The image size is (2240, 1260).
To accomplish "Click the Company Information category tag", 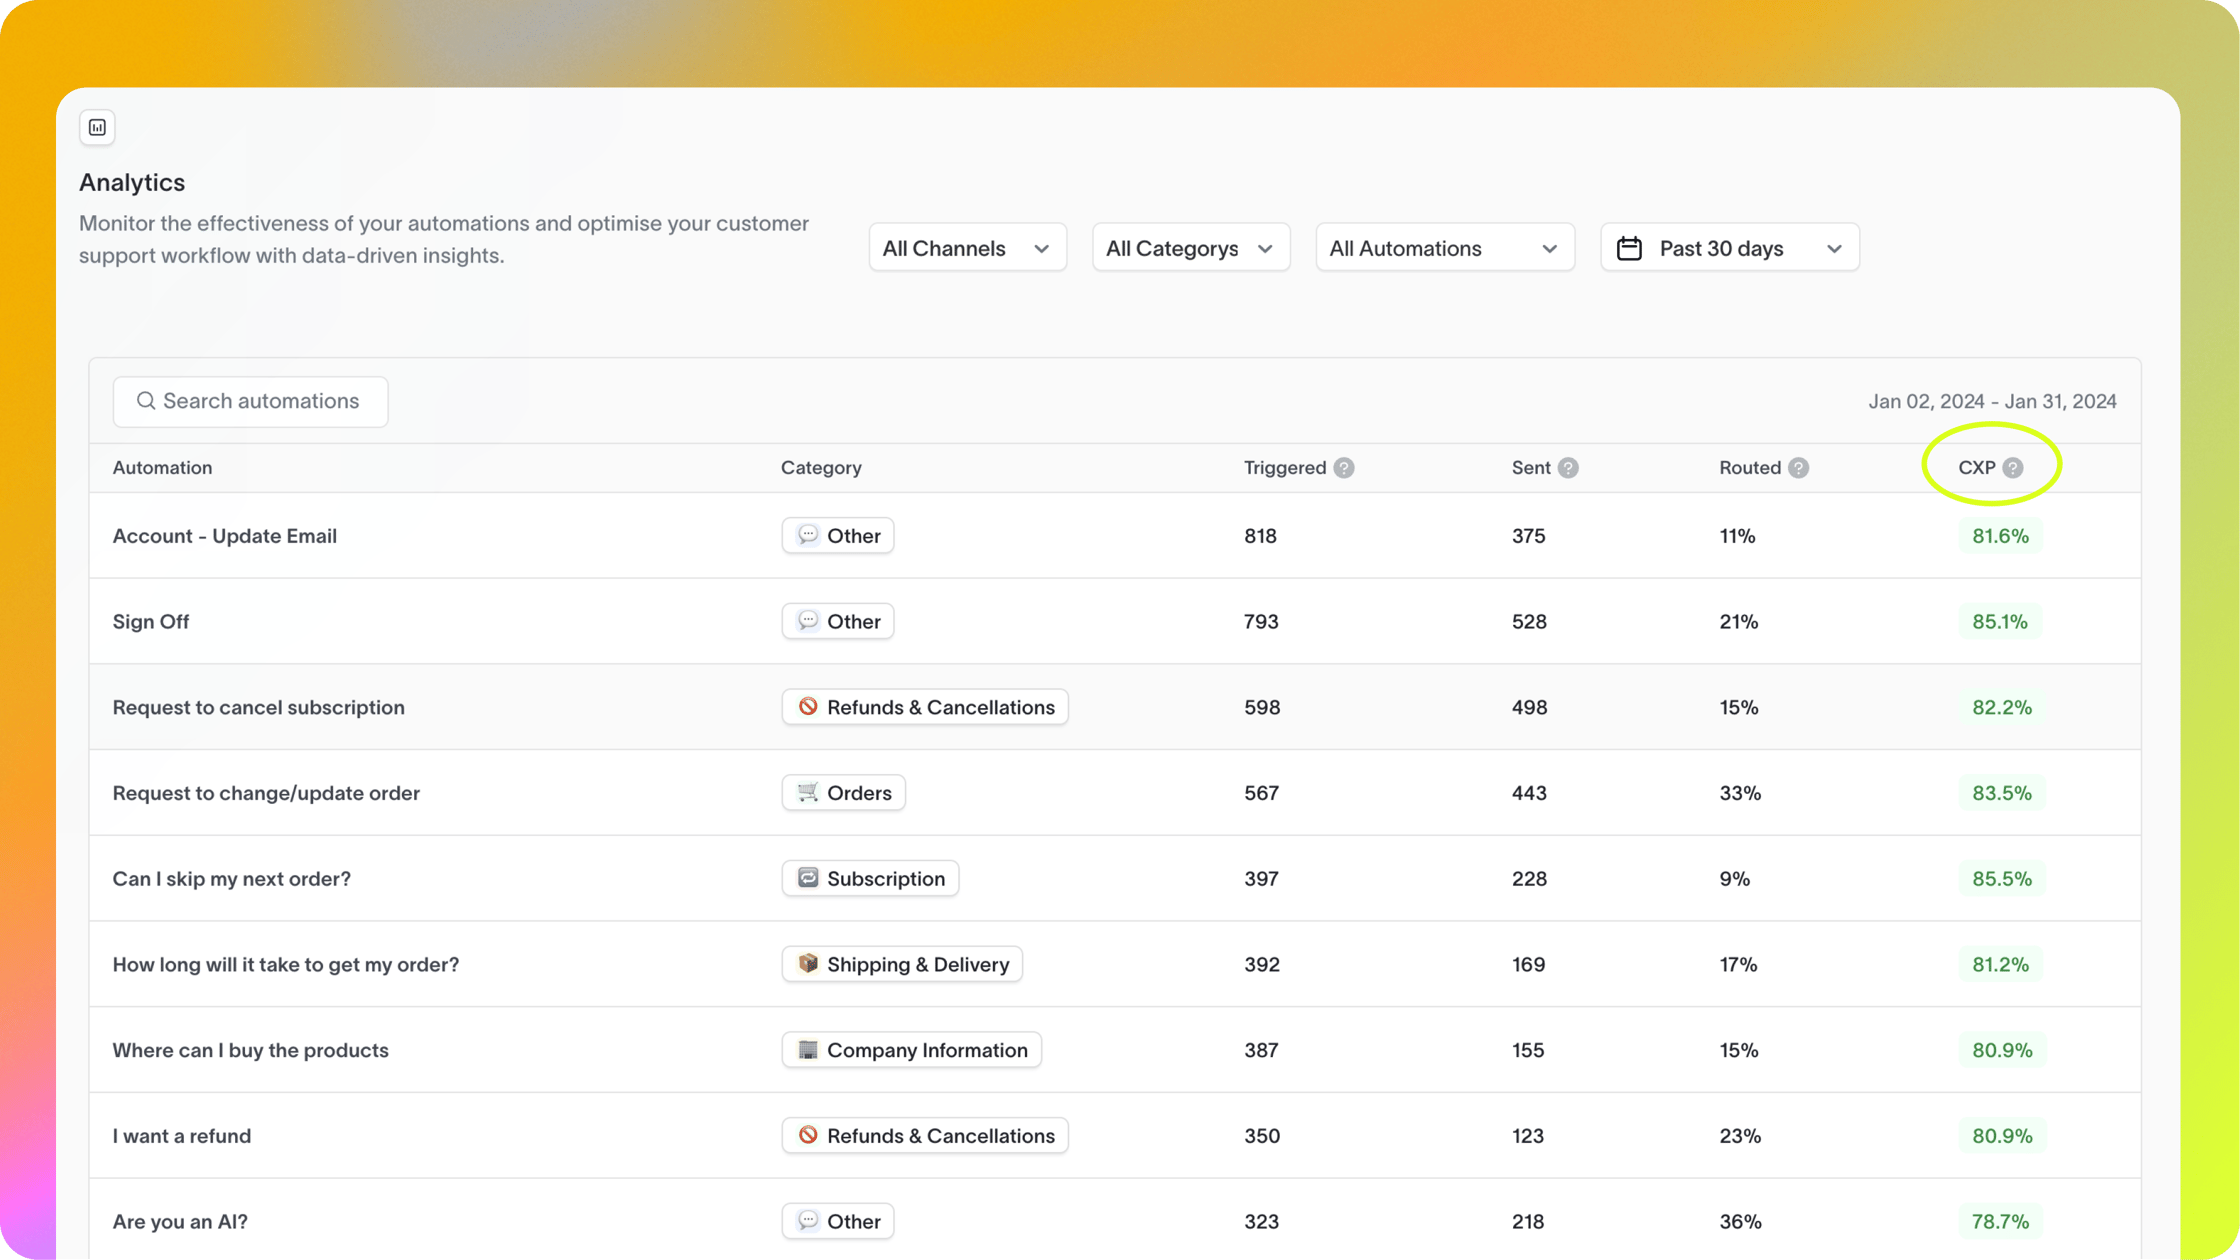I will pos(911,1050).
